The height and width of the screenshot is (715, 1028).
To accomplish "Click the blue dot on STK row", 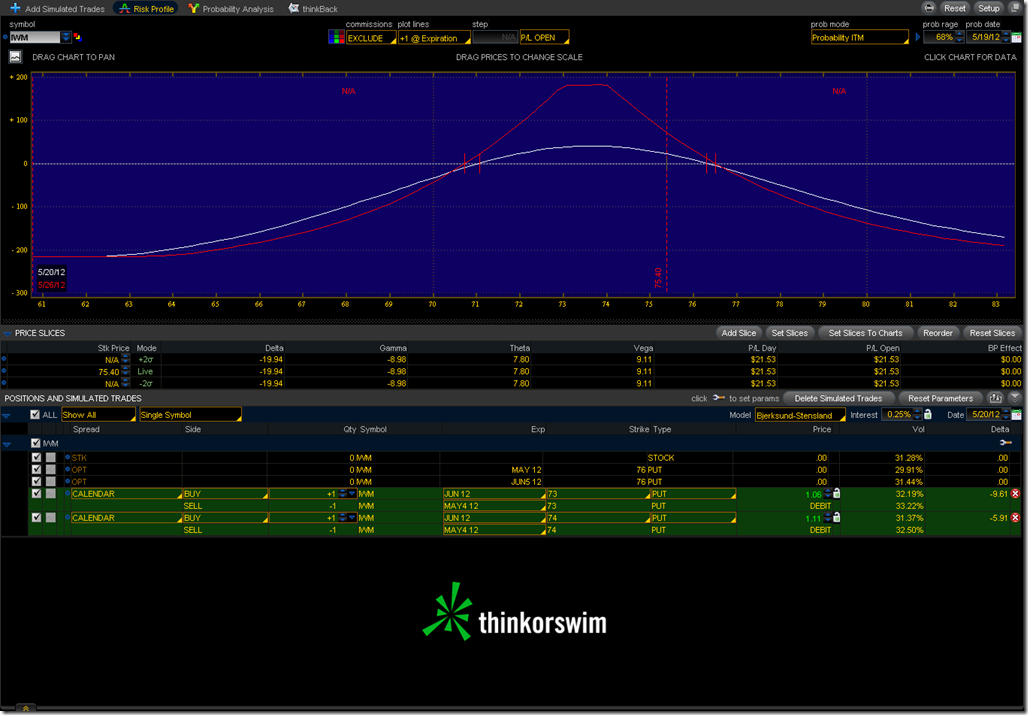I will (67, 457).
